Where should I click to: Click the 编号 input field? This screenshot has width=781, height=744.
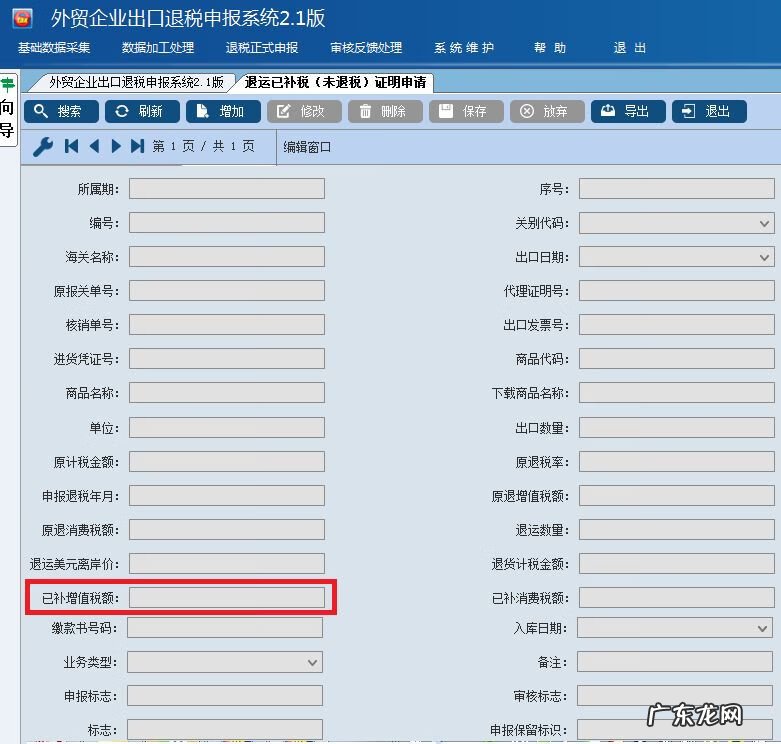click(x=227, y=223)
